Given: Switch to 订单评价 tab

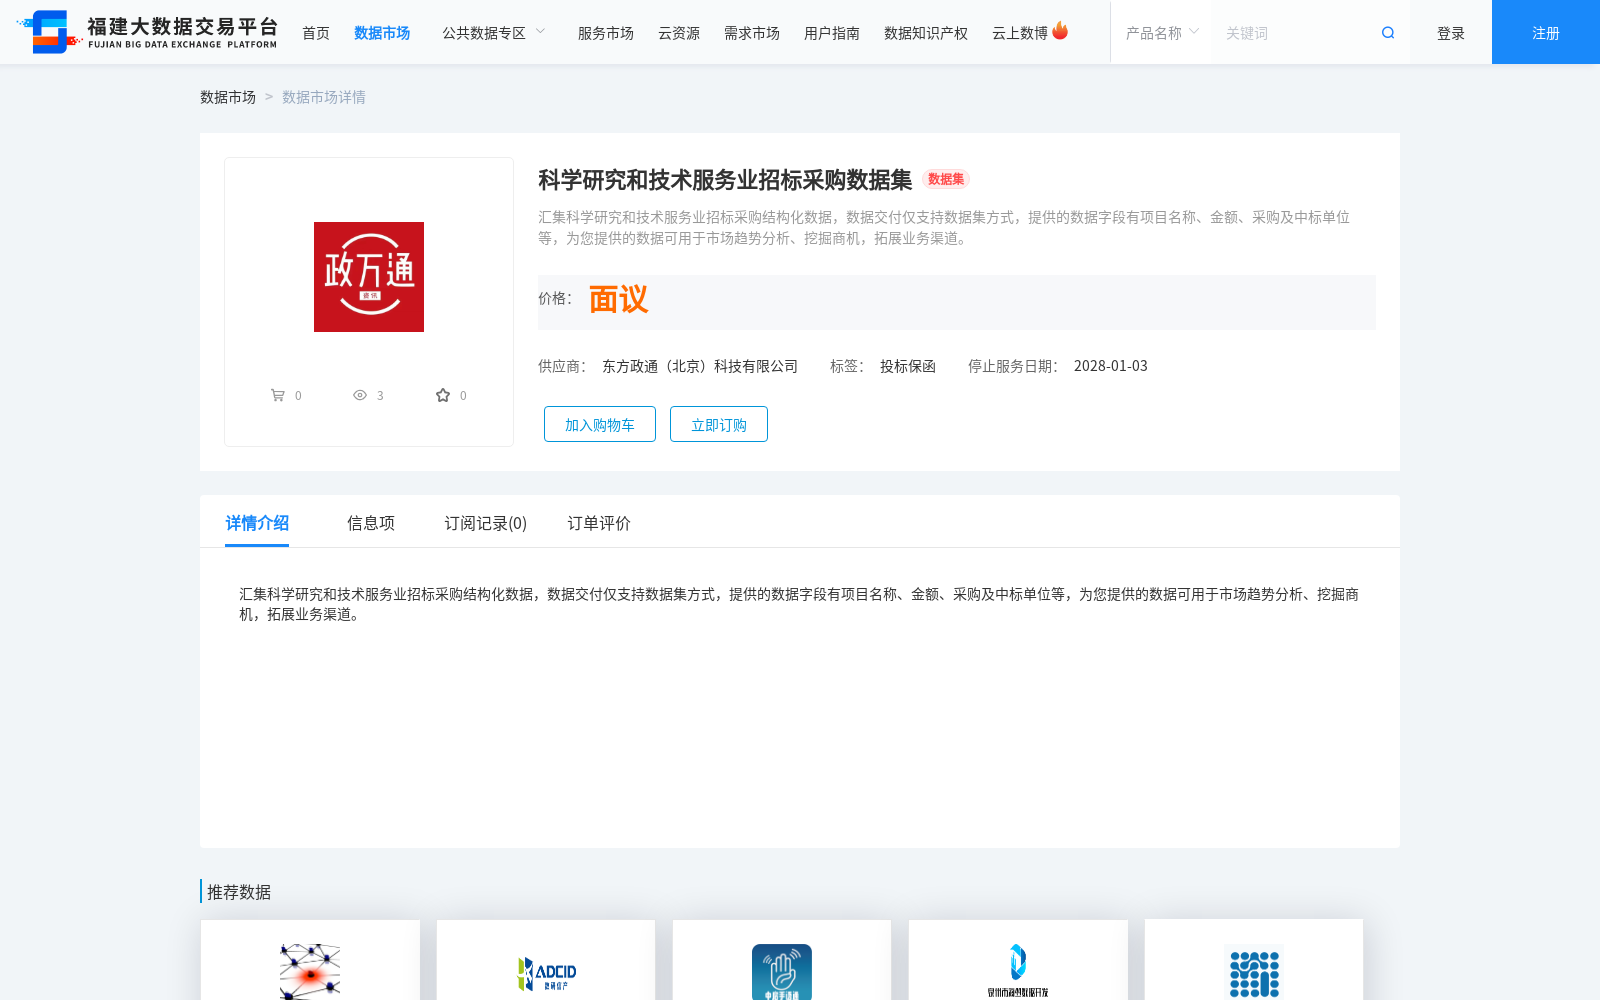Looking at the screenshot, I should (599, 523).
